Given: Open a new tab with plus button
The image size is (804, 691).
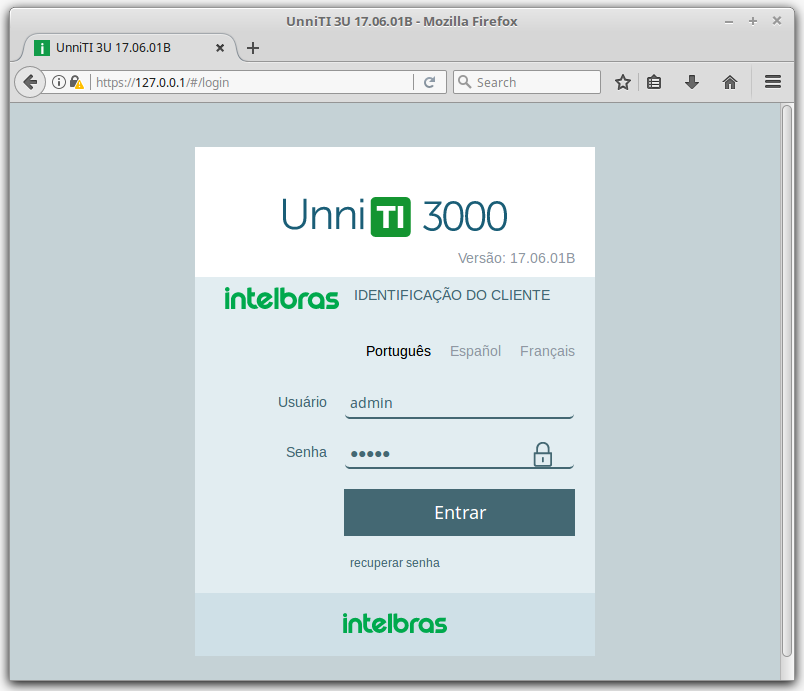Looking at the screenshot, I should [x=253, y=47].
